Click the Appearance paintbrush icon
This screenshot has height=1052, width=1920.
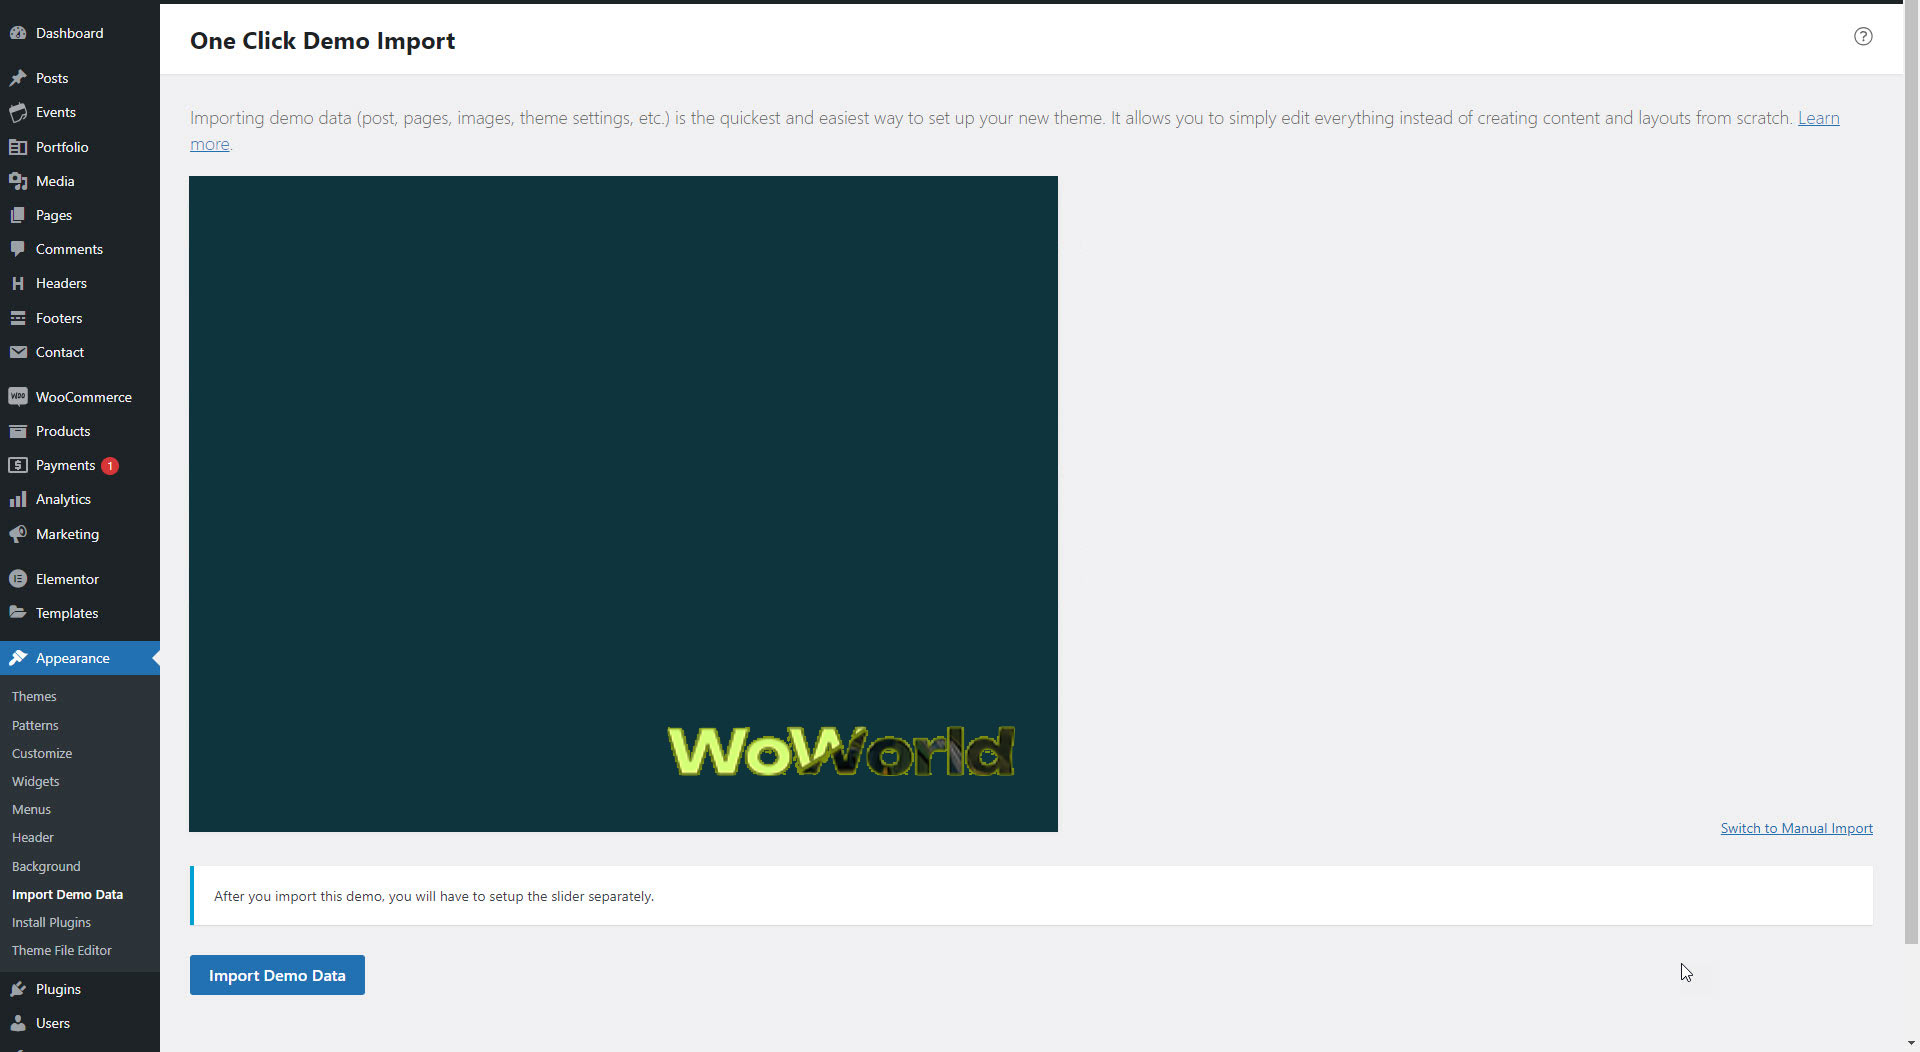click(18, 658)
